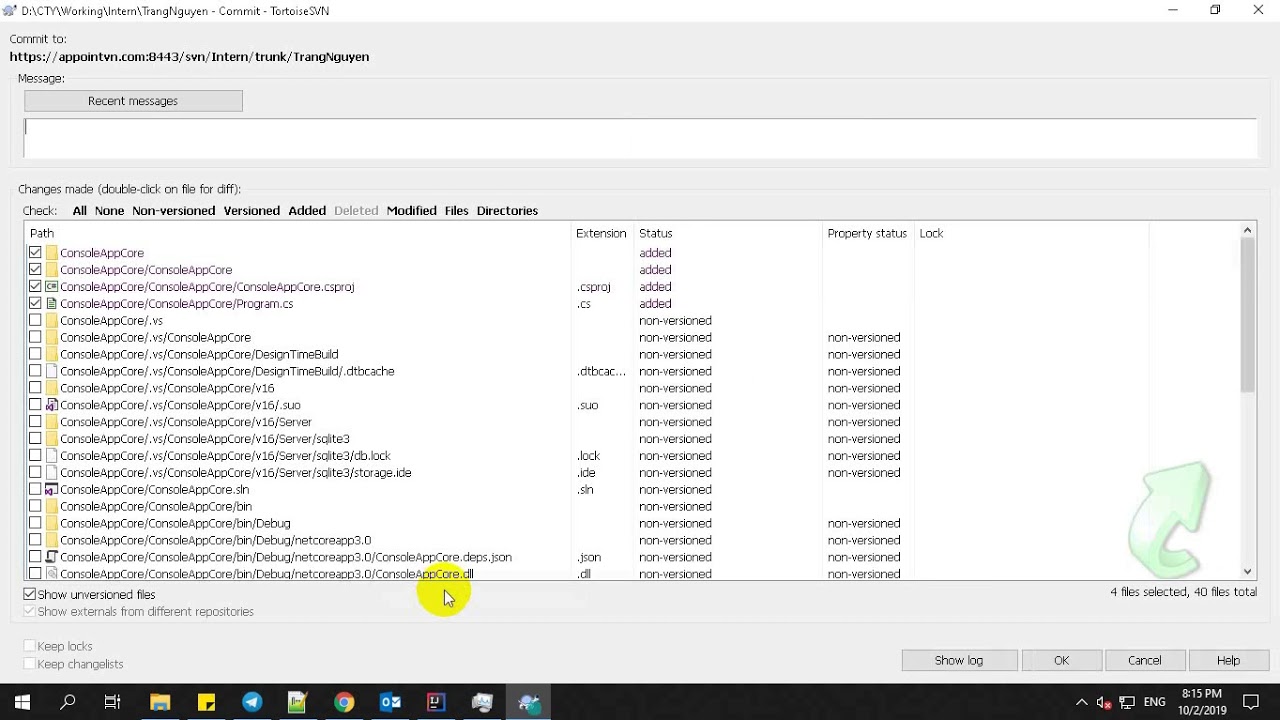Click the bin/Debug folder icon

(52, 524)
